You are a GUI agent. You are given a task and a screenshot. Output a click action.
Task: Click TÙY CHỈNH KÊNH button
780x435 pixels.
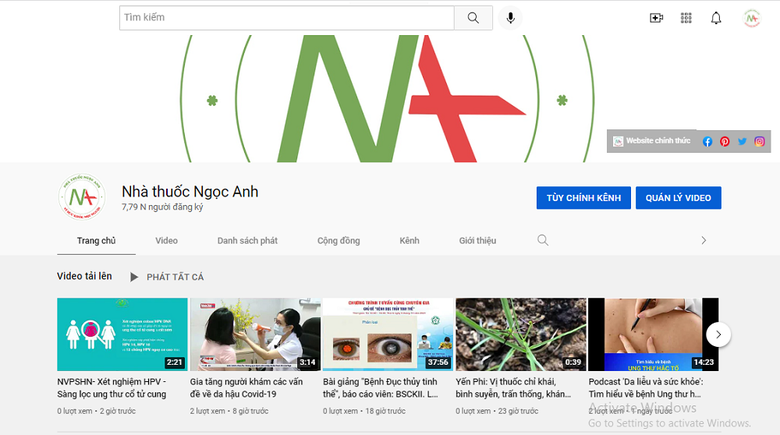pos(584,198)
